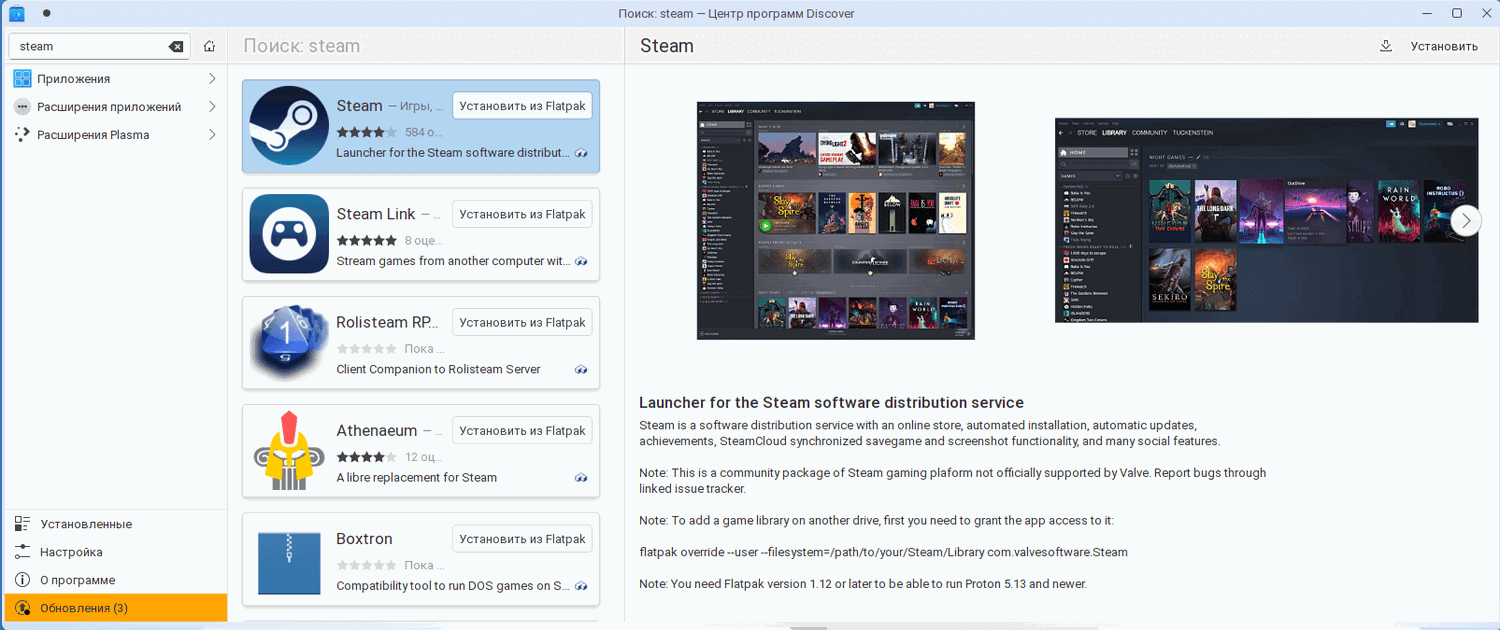Expand the Application add-ons chevron
1500x630 pixels.
pos(212,106)
